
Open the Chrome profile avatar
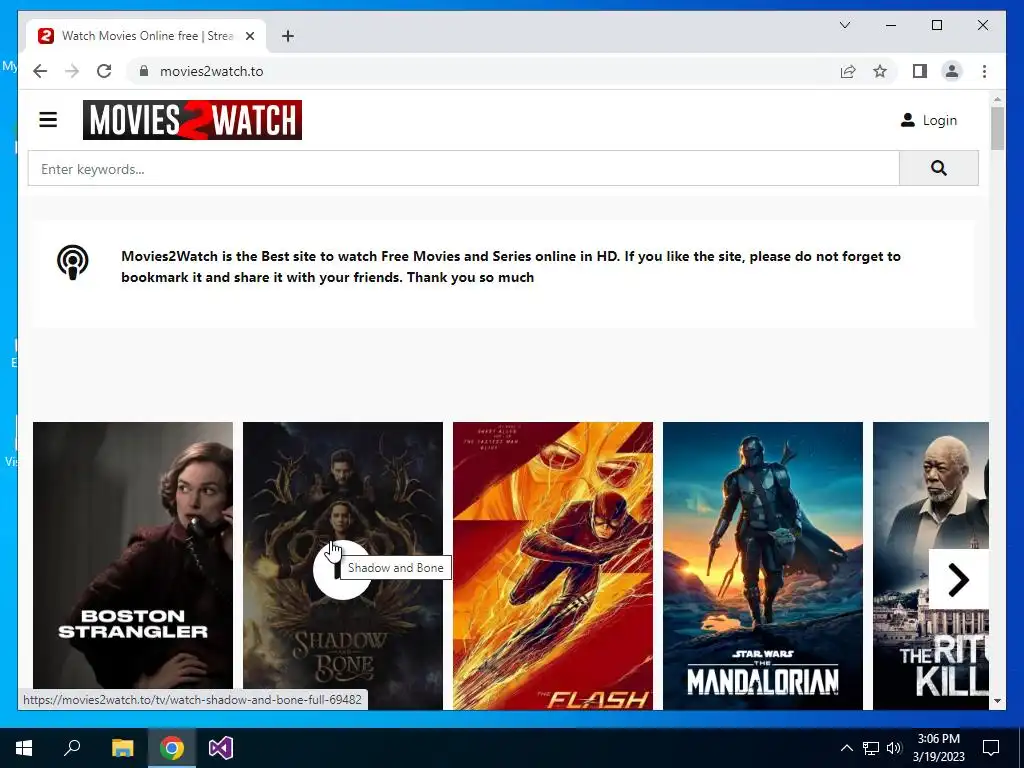click(952, 71)
